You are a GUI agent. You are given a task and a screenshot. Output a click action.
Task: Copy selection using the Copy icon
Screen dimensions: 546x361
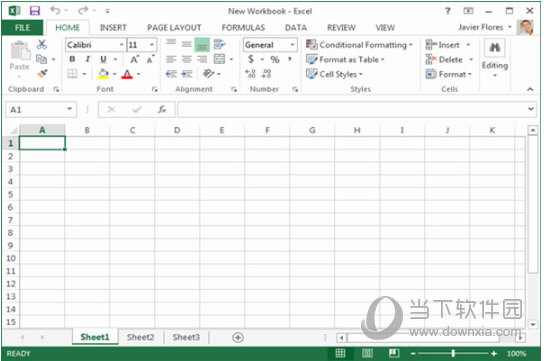coord(41,59)
